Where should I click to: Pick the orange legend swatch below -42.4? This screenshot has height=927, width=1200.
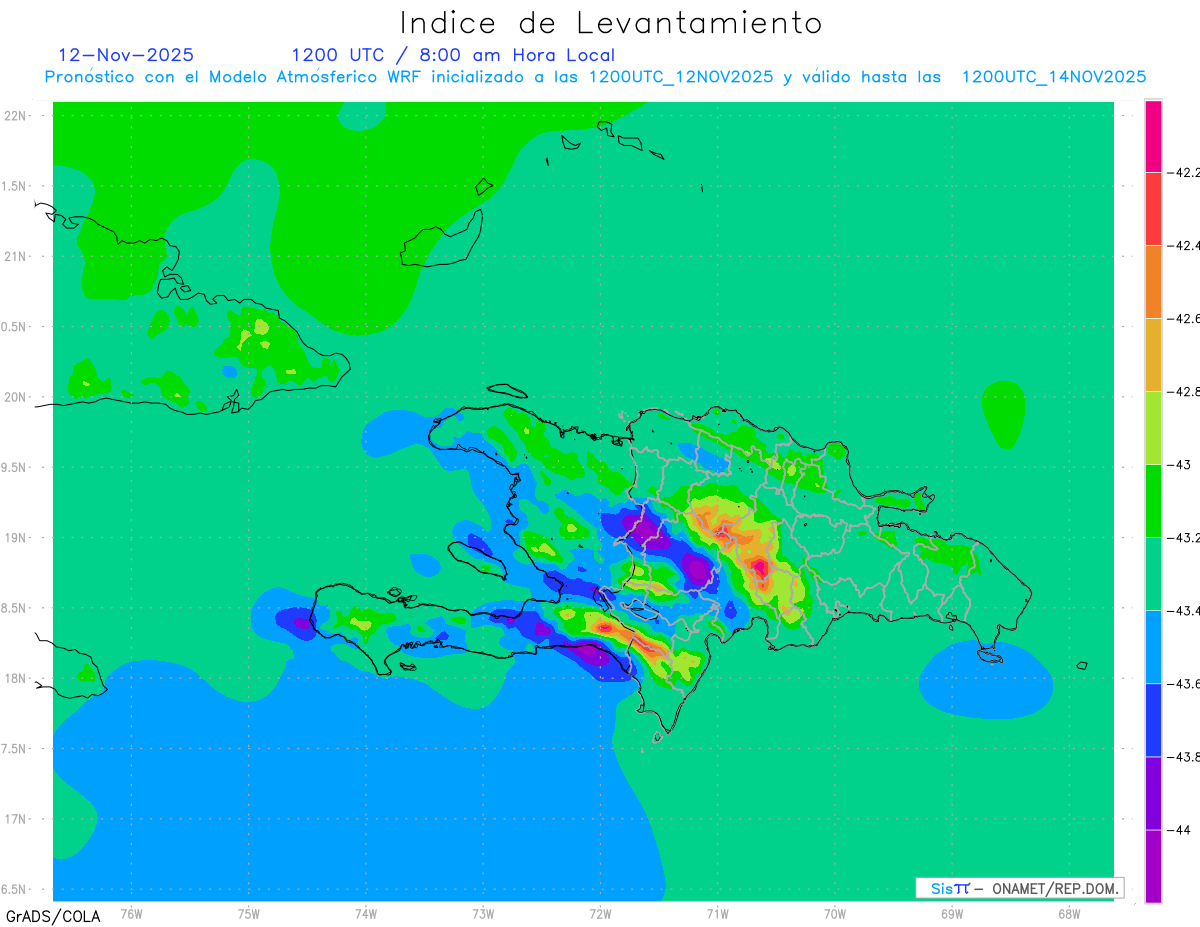pyautogui.click(x=1153, y=282)
